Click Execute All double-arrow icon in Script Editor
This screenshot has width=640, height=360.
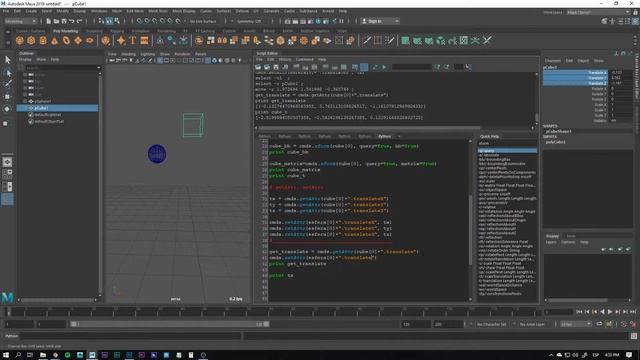click(375, 67)
